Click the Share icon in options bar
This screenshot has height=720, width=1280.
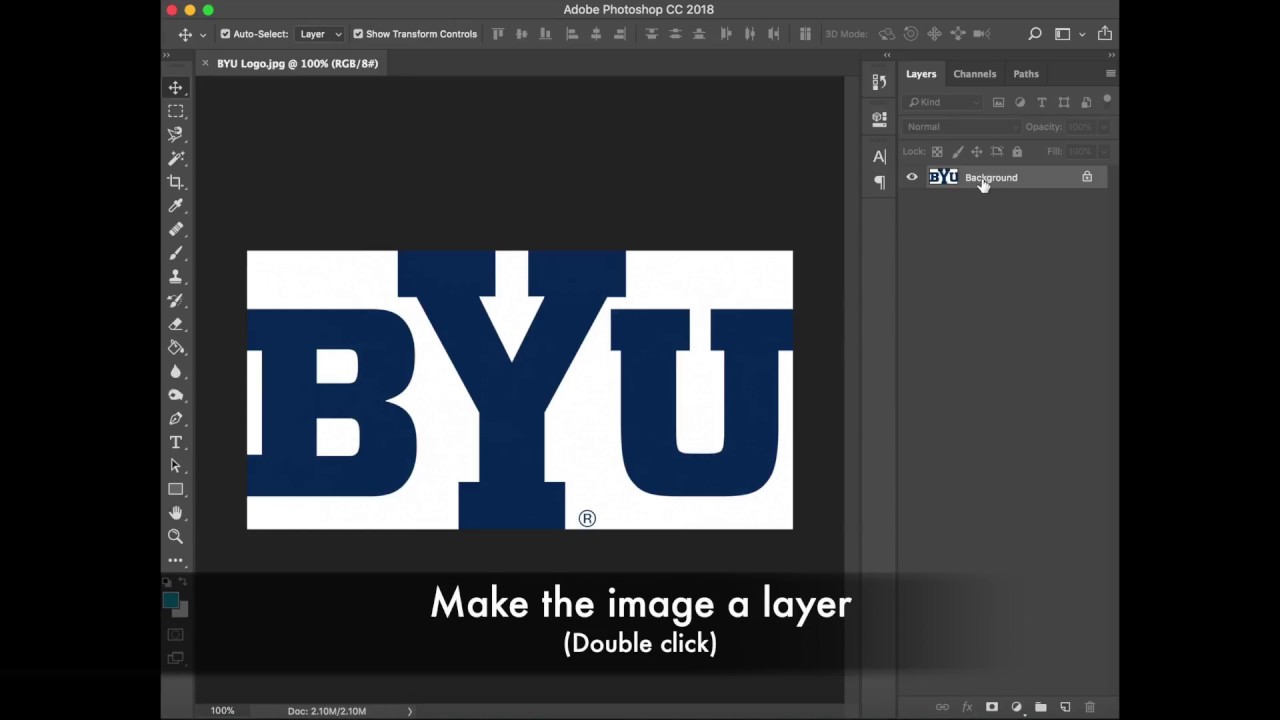(x=1105, y=34)
